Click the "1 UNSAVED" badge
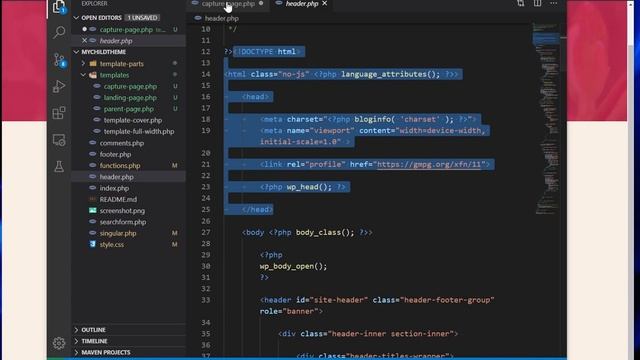Viewport: 640px width, 360px height. tap(142, 18)
